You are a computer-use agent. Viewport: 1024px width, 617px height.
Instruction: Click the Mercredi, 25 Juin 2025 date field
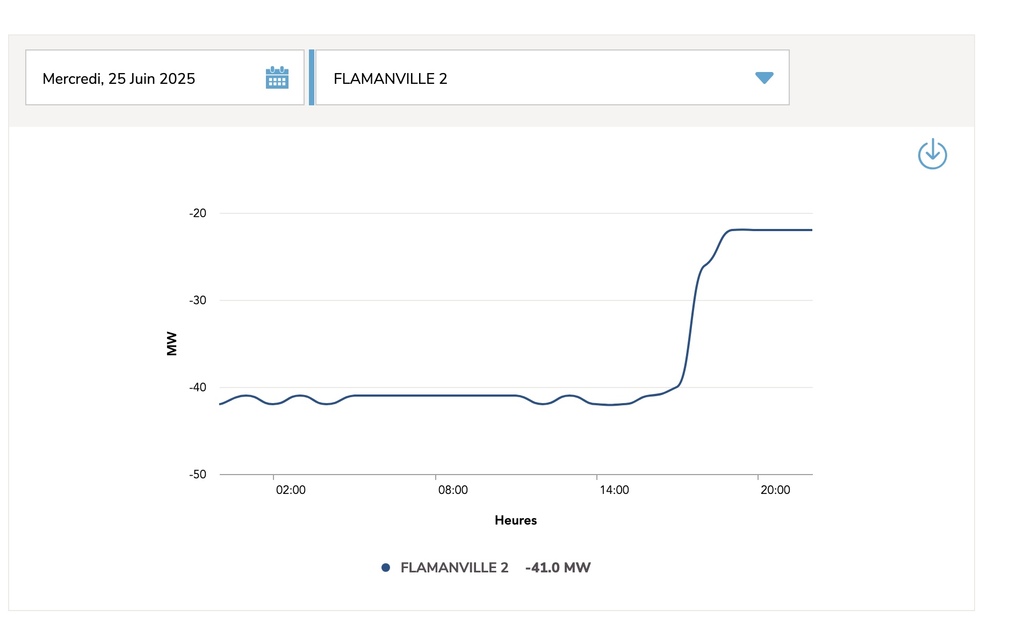click(165, 78)
